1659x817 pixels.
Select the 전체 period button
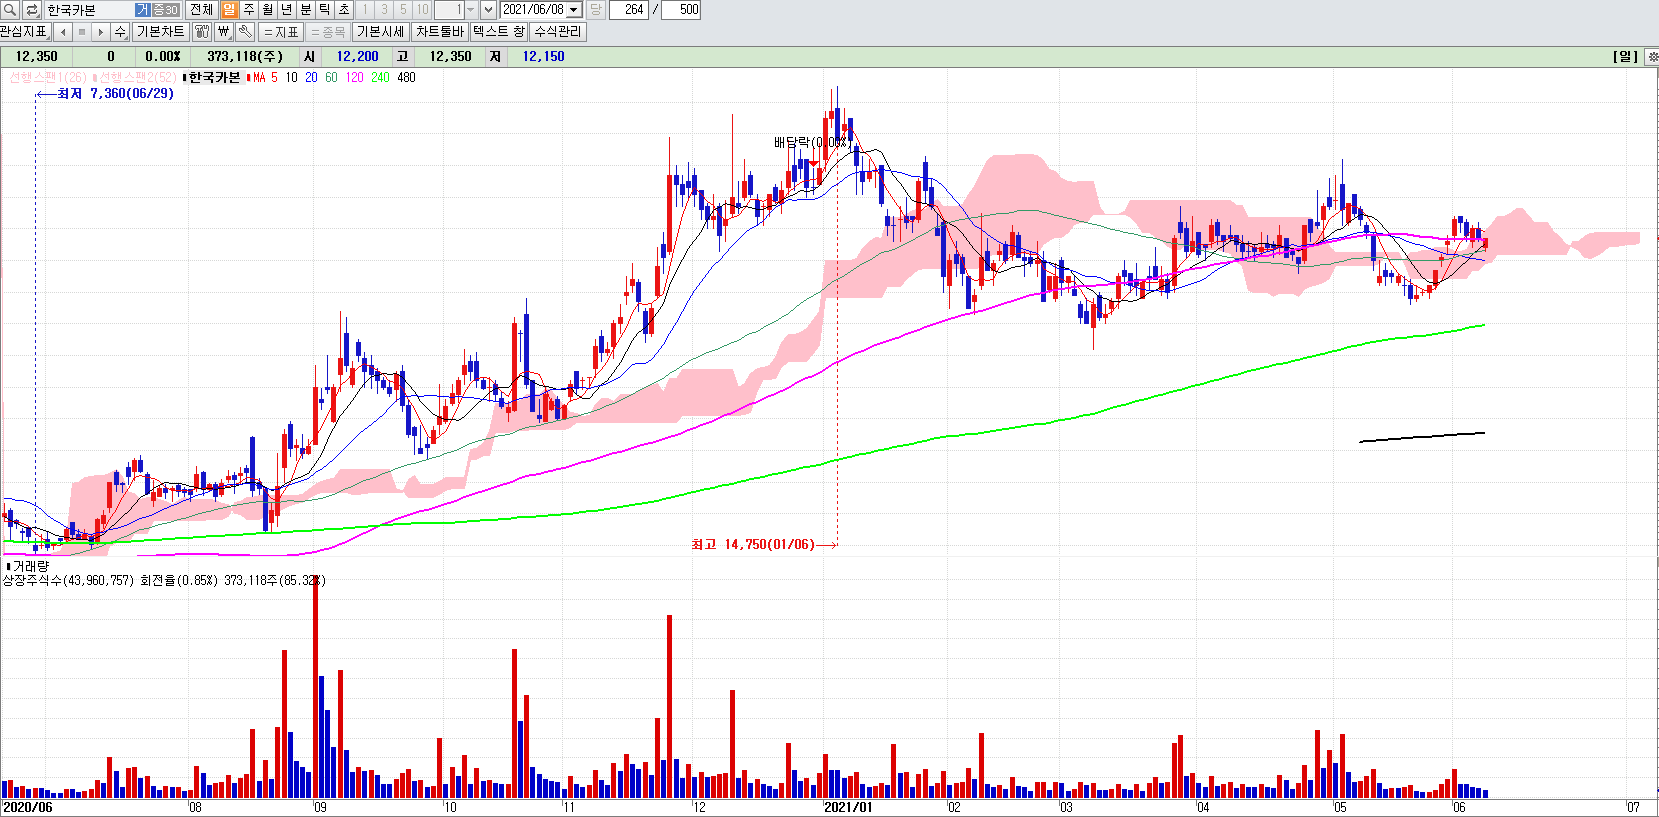point(201,10)
